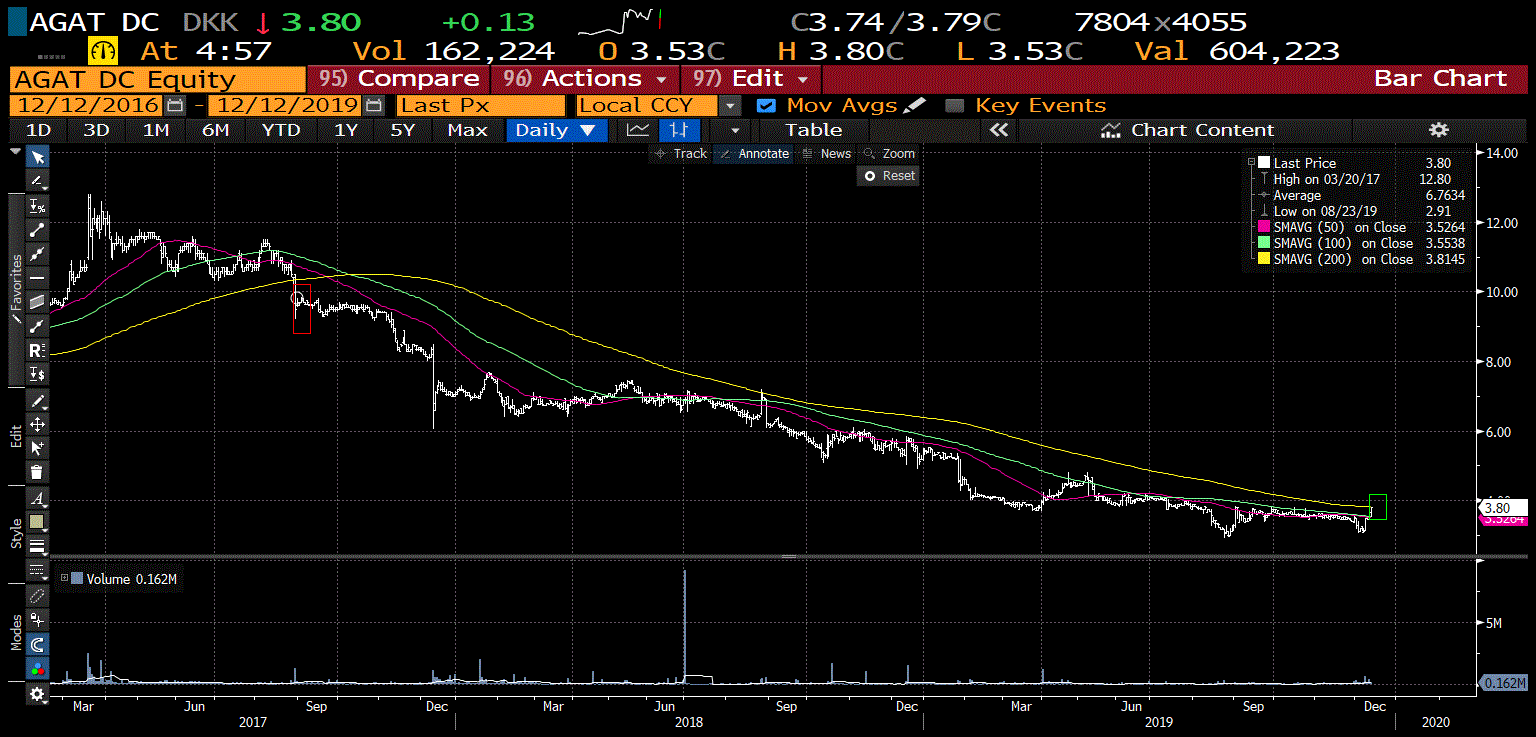
Task: Toggle the Track crosshair option
Action: (681, 154)
